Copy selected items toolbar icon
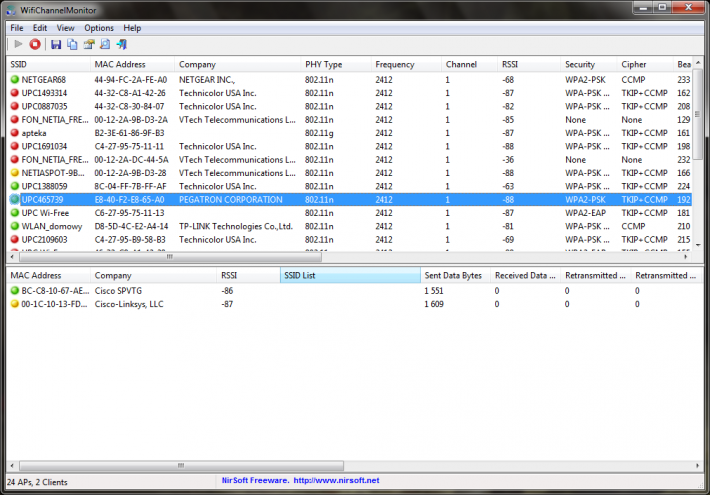The image size is (710, 495). (72, 44)
